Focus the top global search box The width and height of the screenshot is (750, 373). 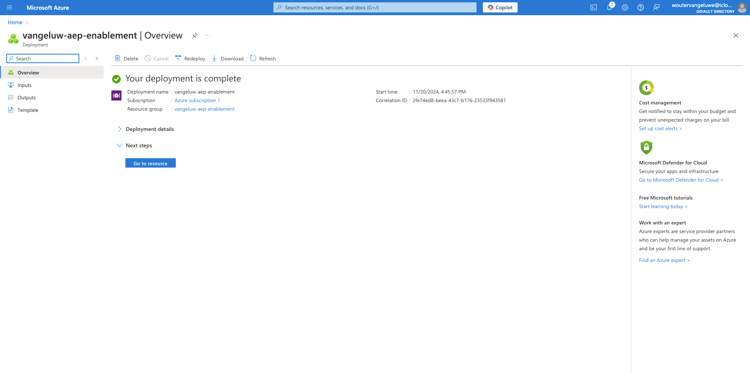coord(375,8)
